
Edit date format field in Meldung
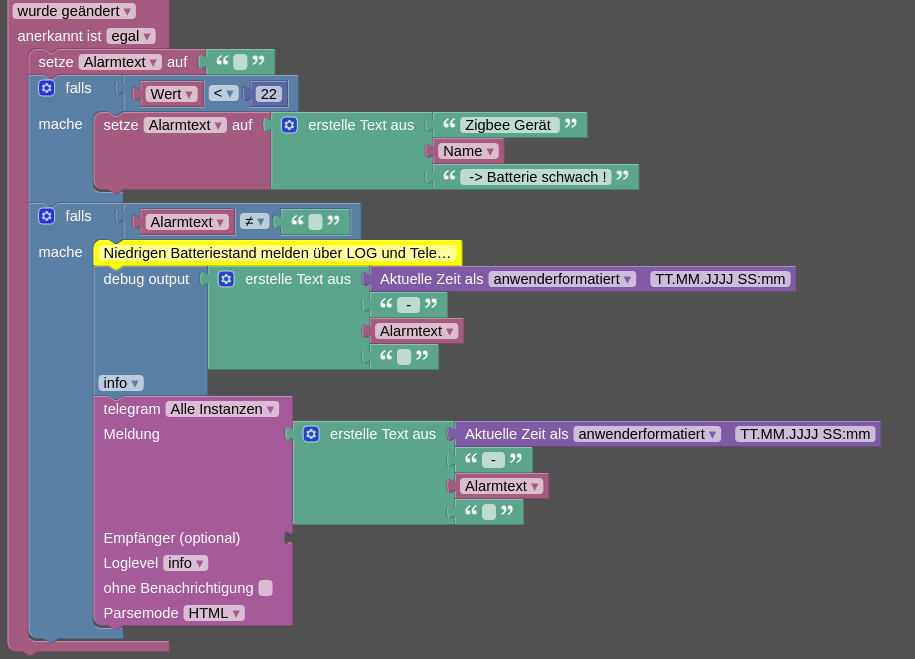point(805,434)
